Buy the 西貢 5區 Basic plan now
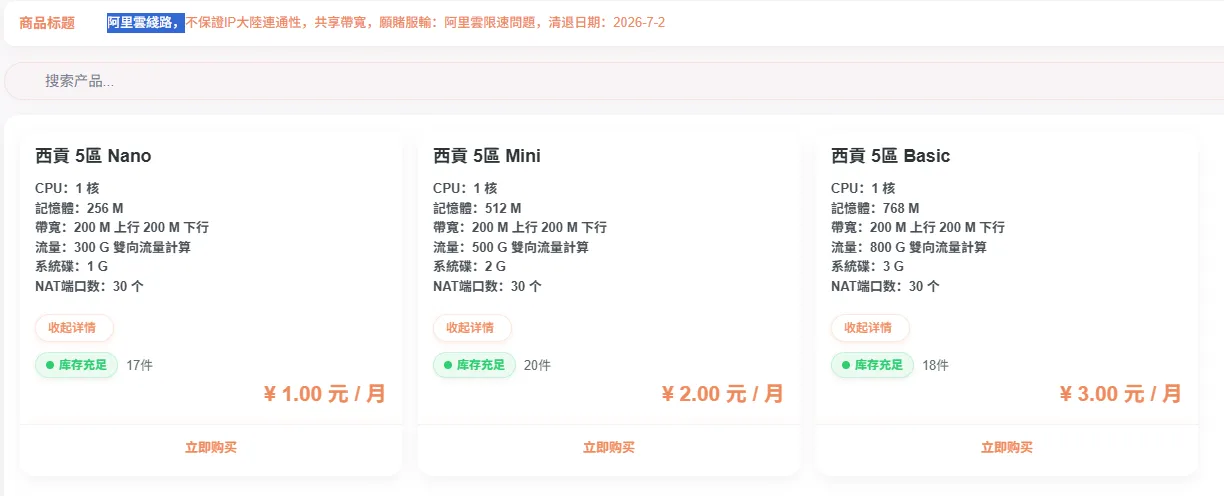This screenshot has height=496, width=1224. click(x=1007, y=448)
